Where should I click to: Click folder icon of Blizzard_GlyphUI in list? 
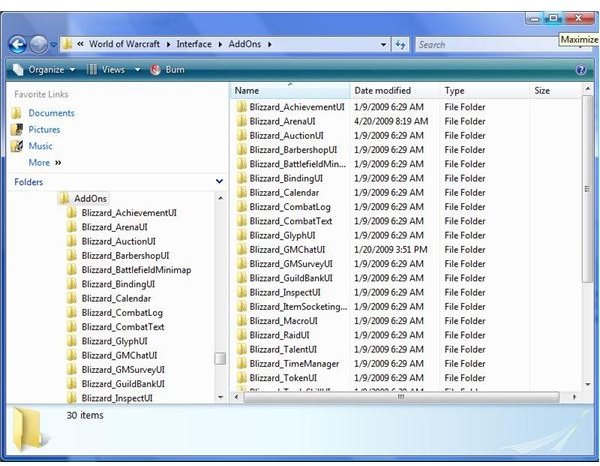click(241, 235)
